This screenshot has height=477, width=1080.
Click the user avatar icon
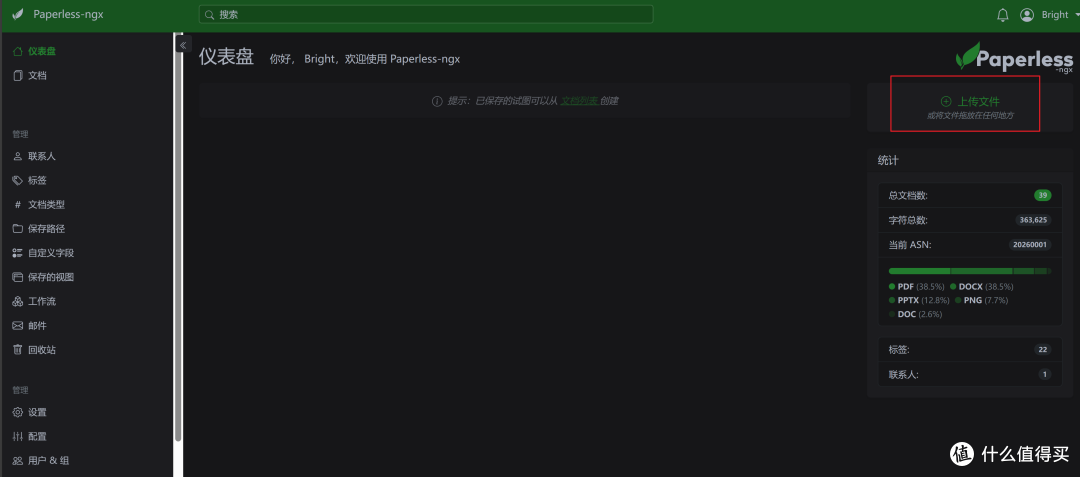point(1027,15)
